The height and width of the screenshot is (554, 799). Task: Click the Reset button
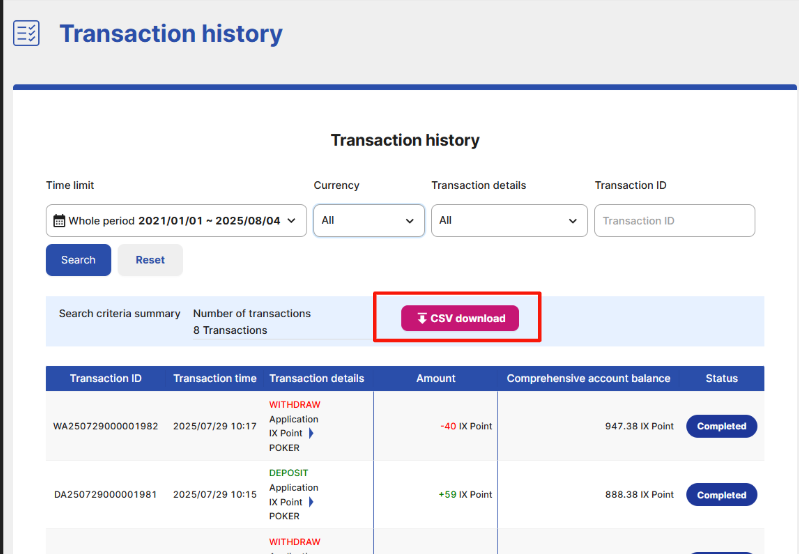click(150, 260)
